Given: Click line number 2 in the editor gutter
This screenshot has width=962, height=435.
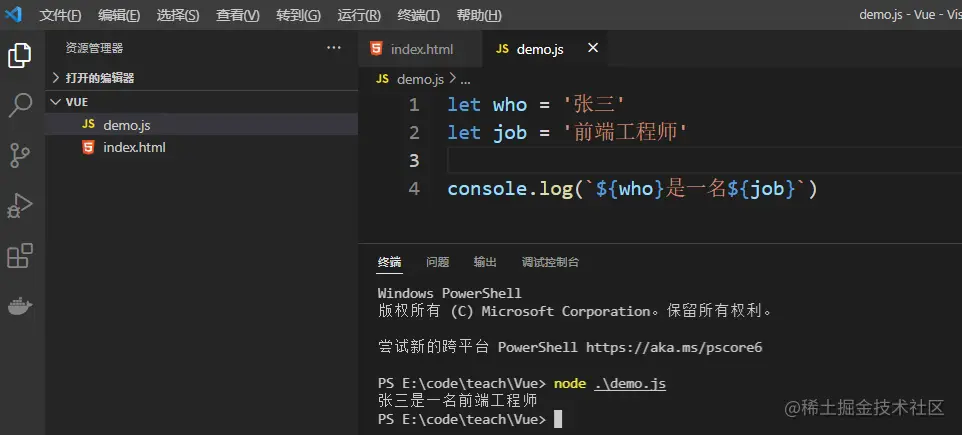Looking at the screenshot, I should pos(414,133).
